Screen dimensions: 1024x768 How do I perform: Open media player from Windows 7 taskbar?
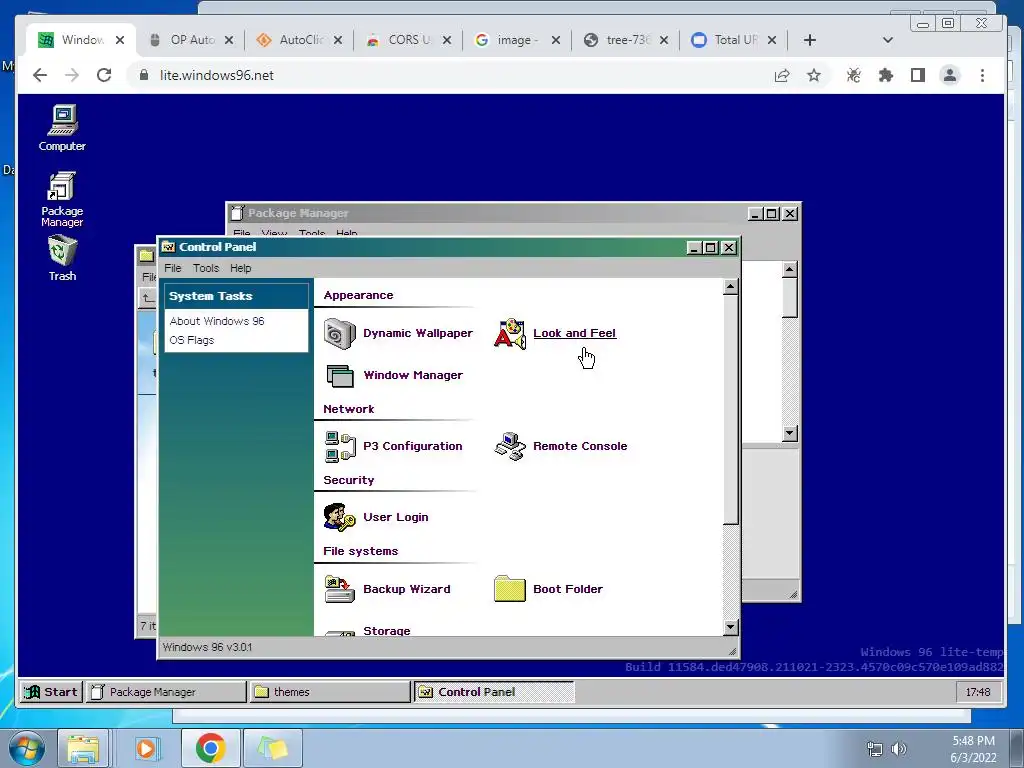click(146, 748)
